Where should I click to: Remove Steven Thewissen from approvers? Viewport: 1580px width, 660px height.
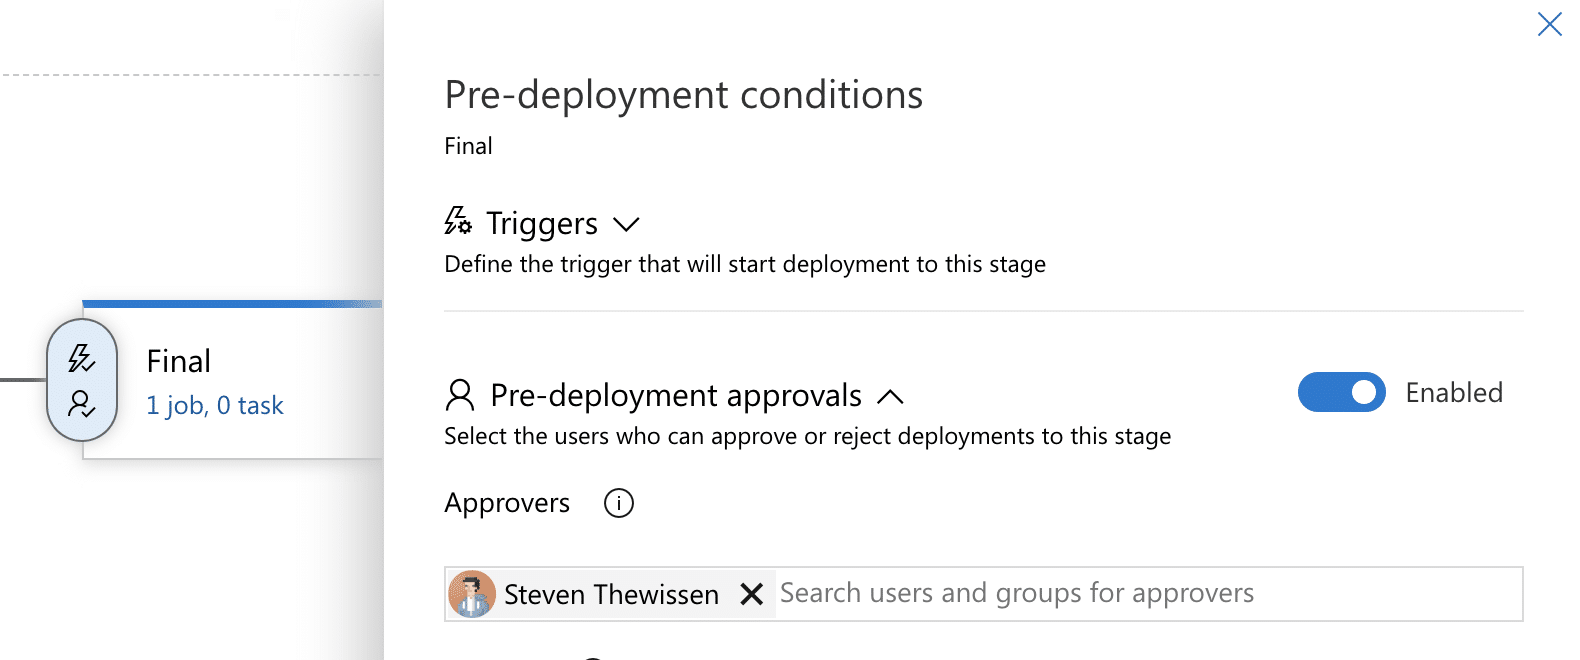(752, 594)
